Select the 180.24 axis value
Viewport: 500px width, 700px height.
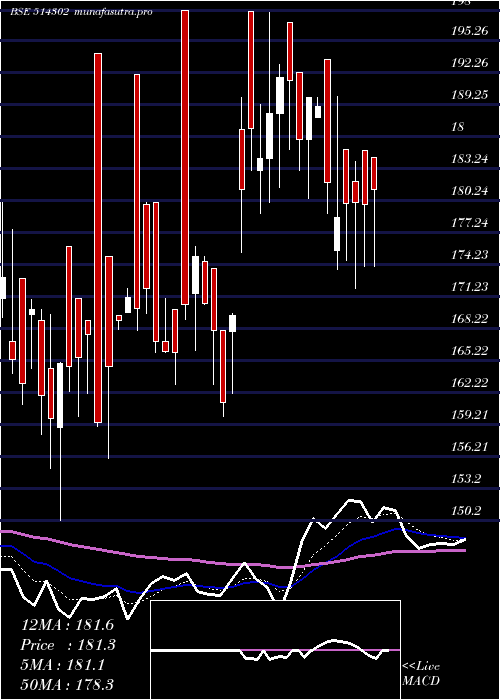click(x=469, y=191)
